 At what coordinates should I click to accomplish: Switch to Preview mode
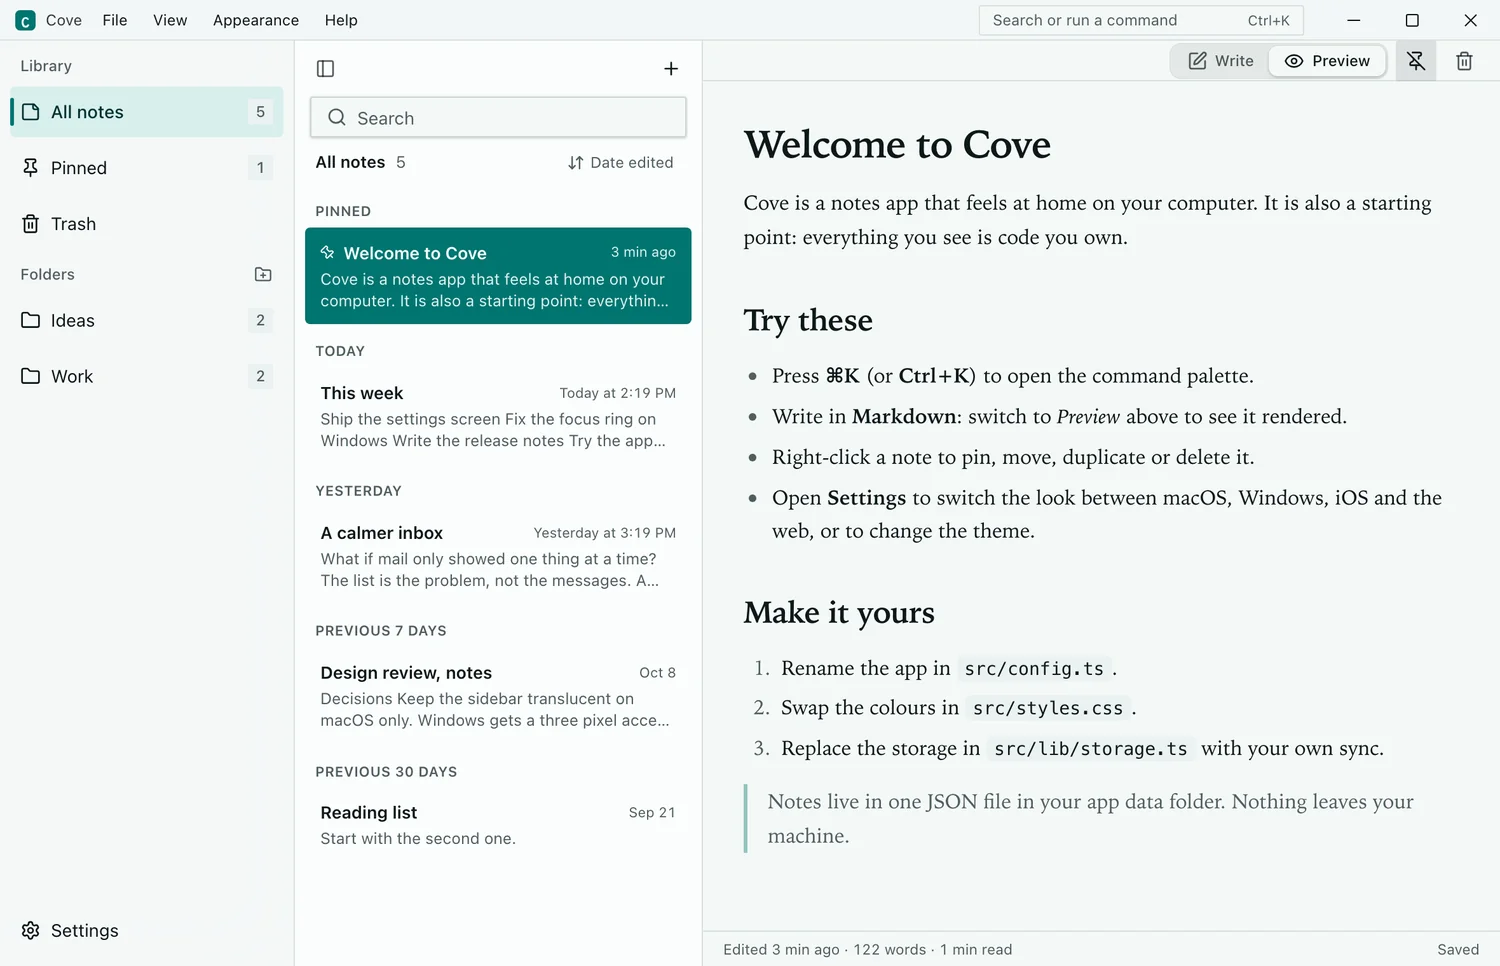coord(1327,61)
